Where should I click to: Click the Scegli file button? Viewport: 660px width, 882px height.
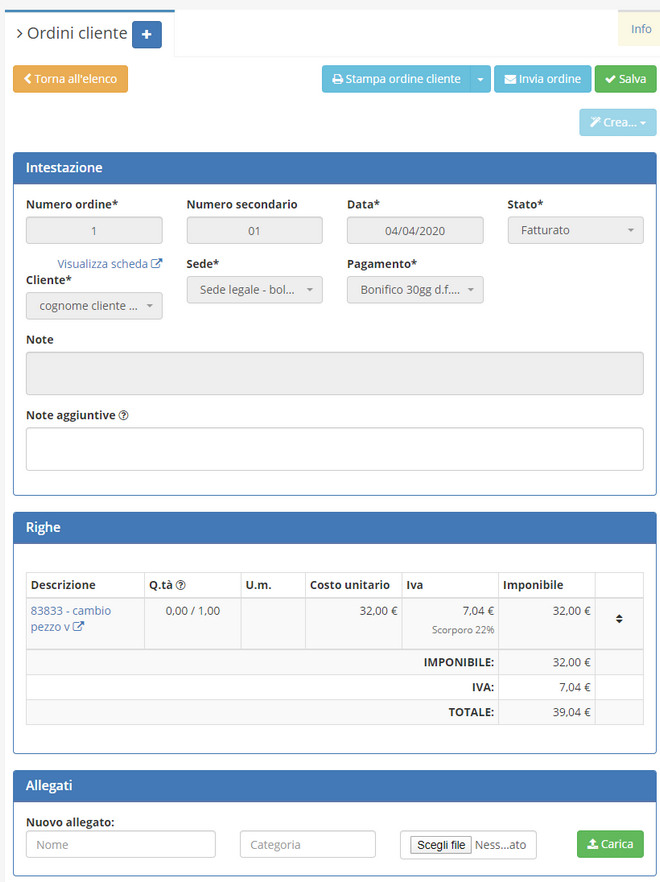point(441,845)
